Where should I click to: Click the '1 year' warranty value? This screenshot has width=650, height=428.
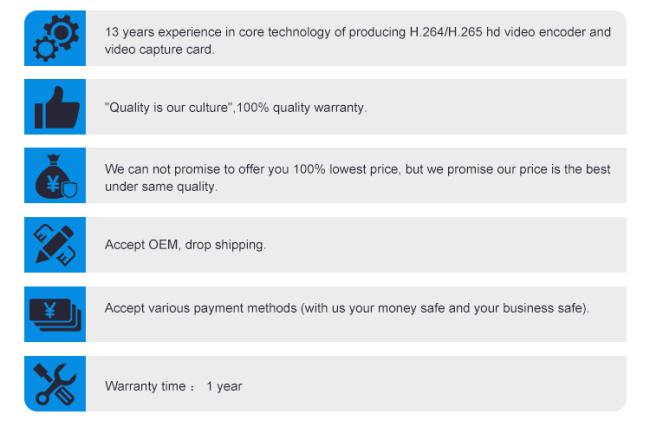point(224,386)
